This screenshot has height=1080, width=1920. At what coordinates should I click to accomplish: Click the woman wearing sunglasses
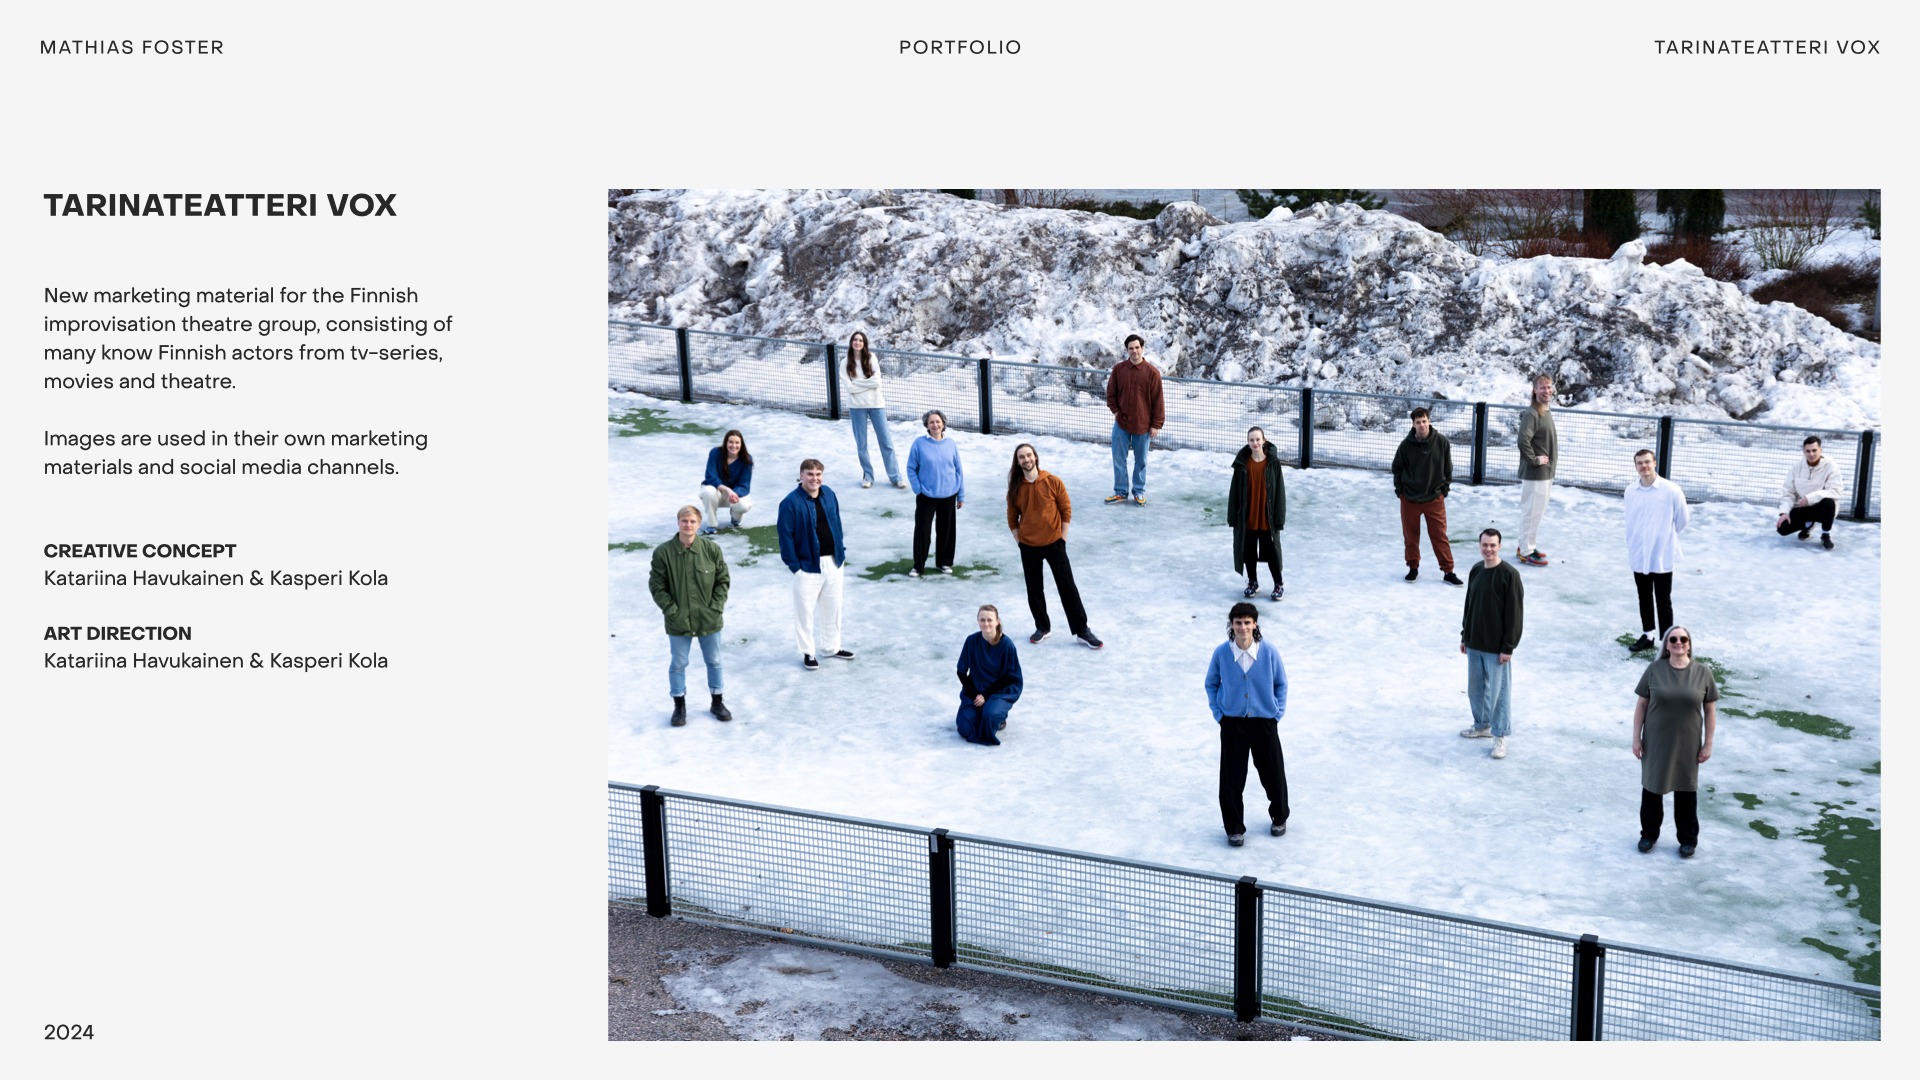(1674, 740)
